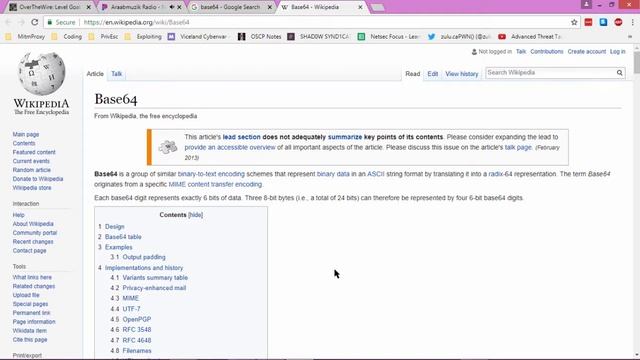This screenshot has width=640, height=360.
Task: Open the Create account link
Action: 587,51
